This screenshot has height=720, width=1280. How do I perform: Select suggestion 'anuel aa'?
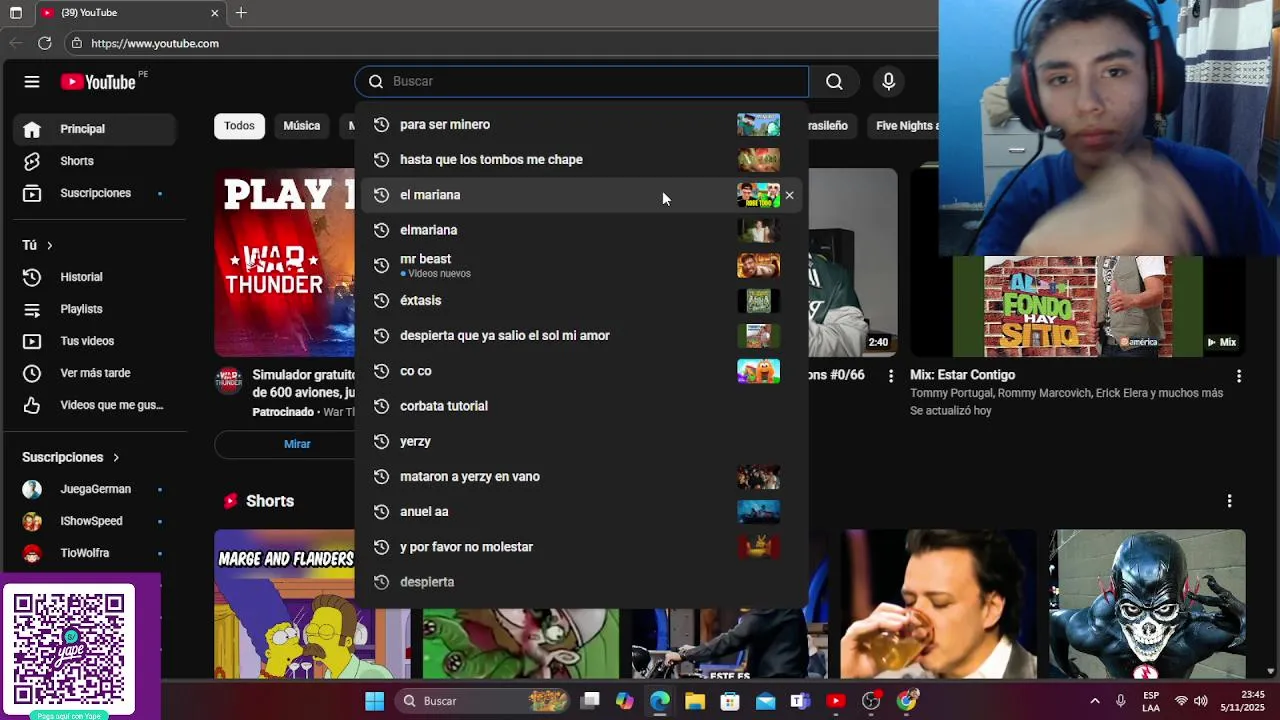581,512
